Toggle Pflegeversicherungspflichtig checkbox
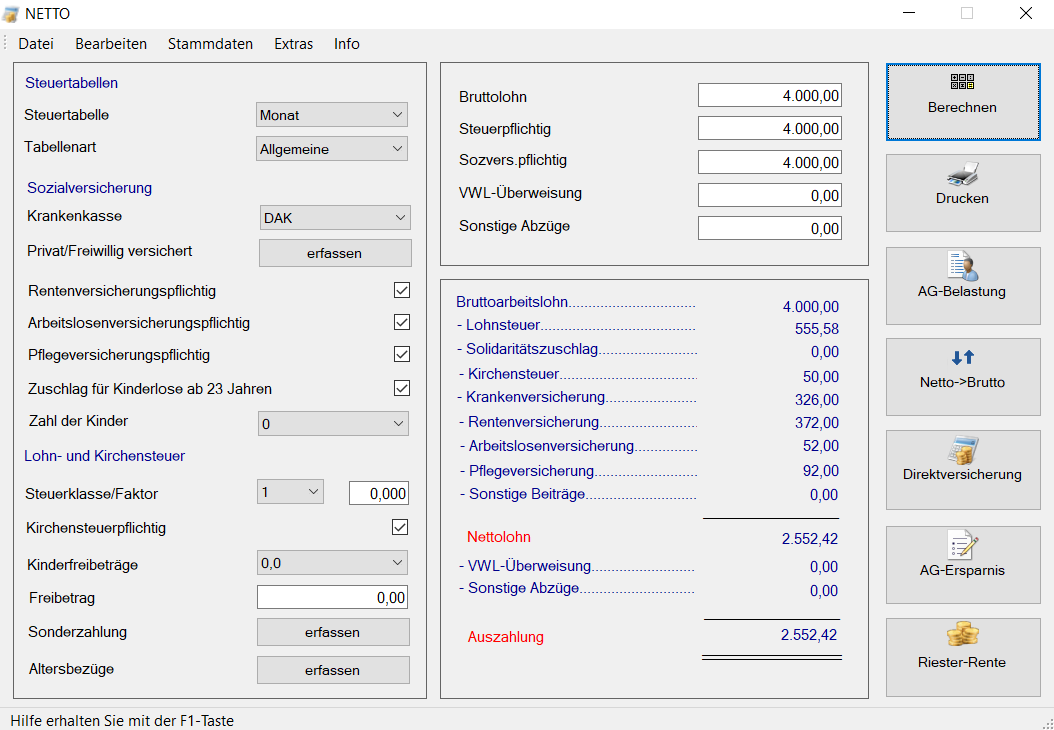 click(402, 354)
